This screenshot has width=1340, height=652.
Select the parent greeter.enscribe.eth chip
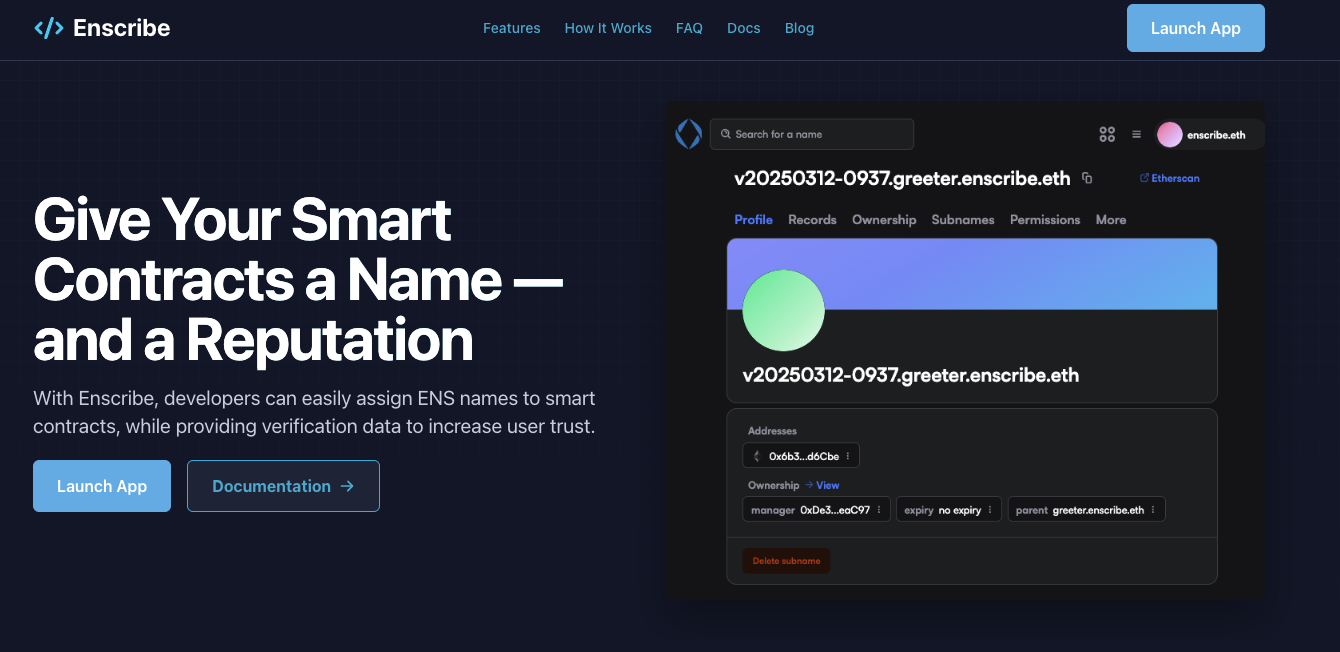[1086, 510]
